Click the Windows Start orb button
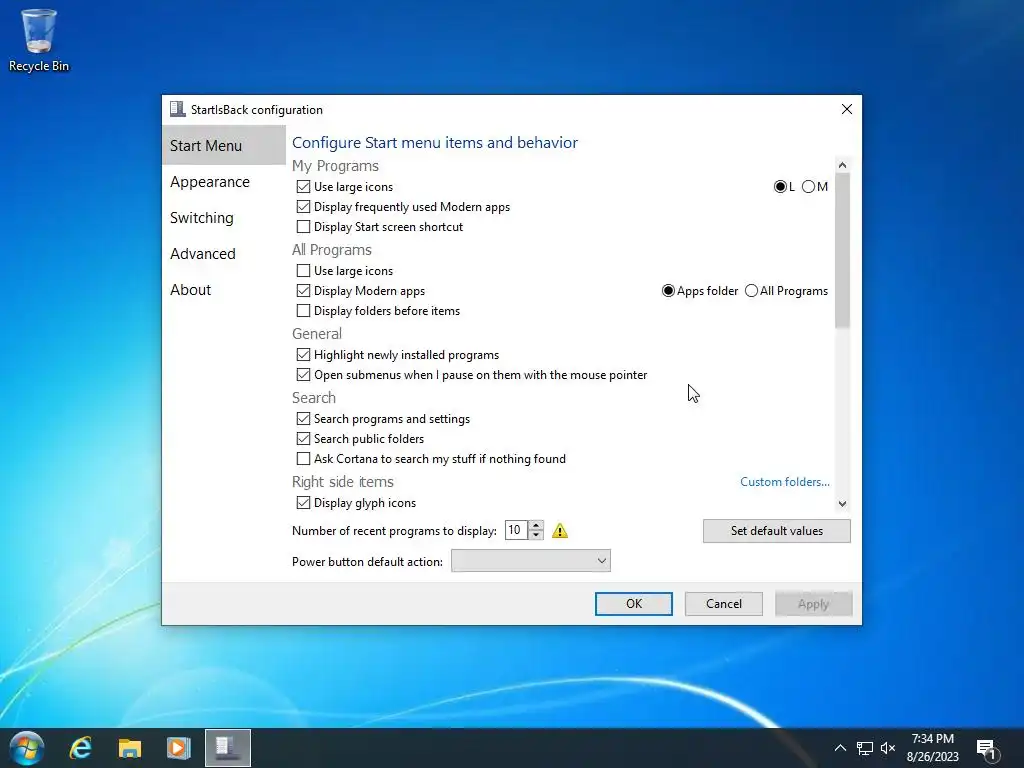The width and height of the screenshot is (1024, 768). [27, 748]
